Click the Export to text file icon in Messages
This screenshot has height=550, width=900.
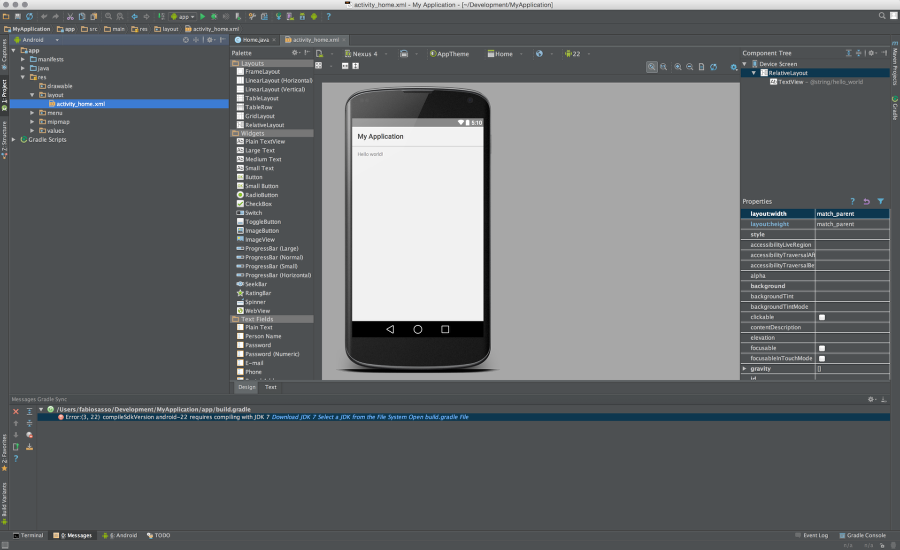pyautogui.click(x=16, y=447)
